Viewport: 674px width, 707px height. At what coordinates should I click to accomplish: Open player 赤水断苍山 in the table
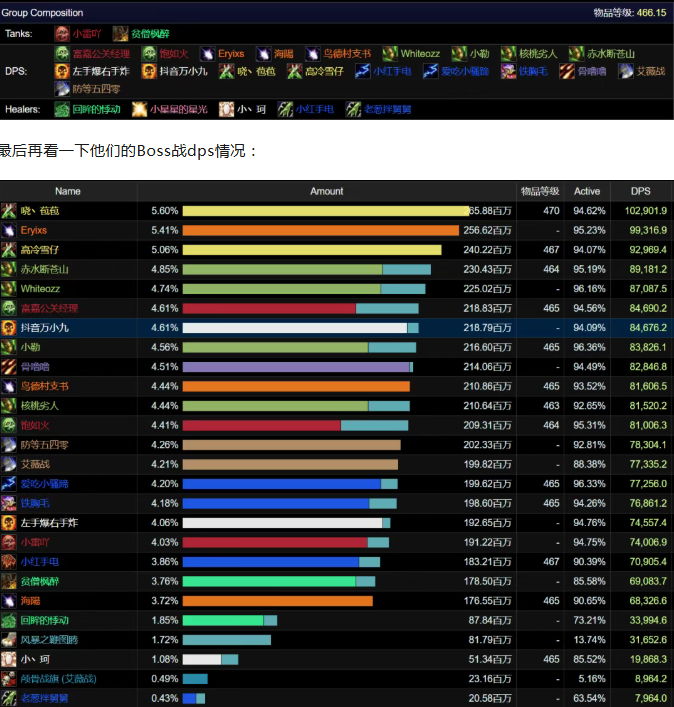46,269
